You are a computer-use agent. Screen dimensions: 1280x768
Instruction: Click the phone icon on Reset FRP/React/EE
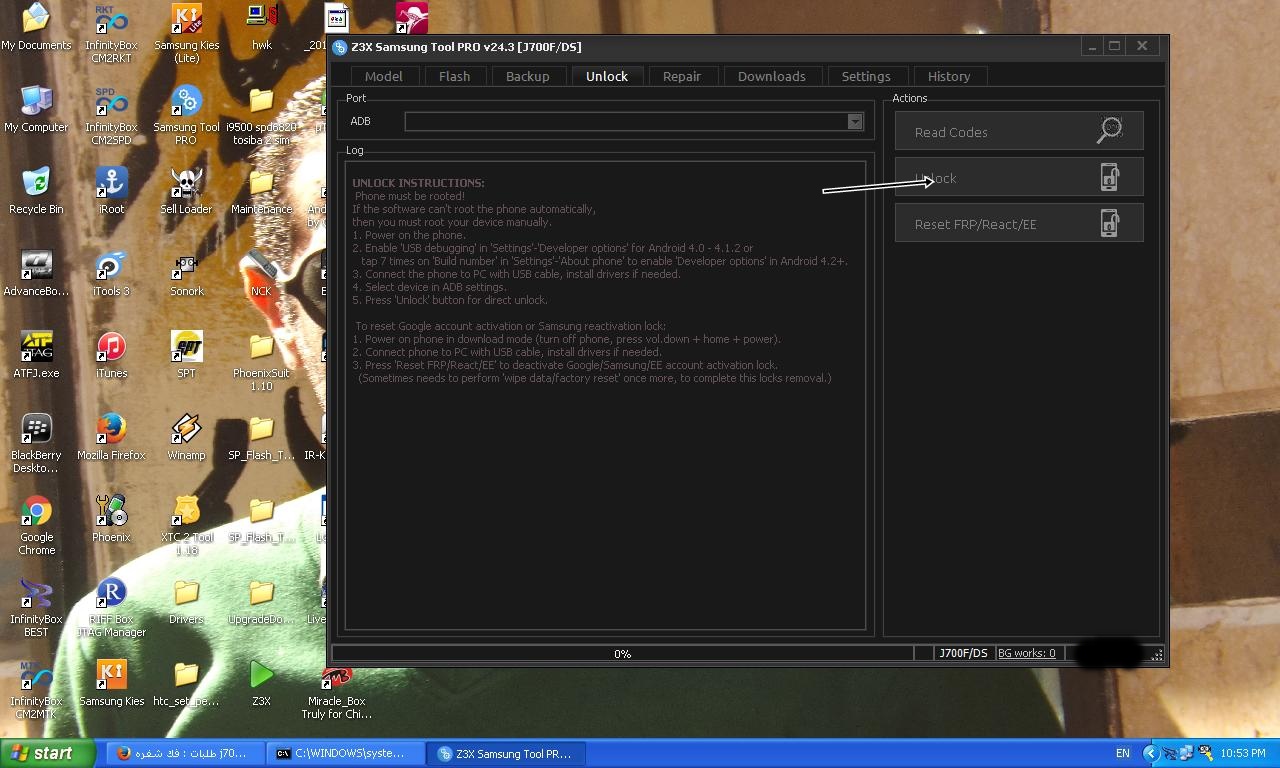[x=1110, y=223]
